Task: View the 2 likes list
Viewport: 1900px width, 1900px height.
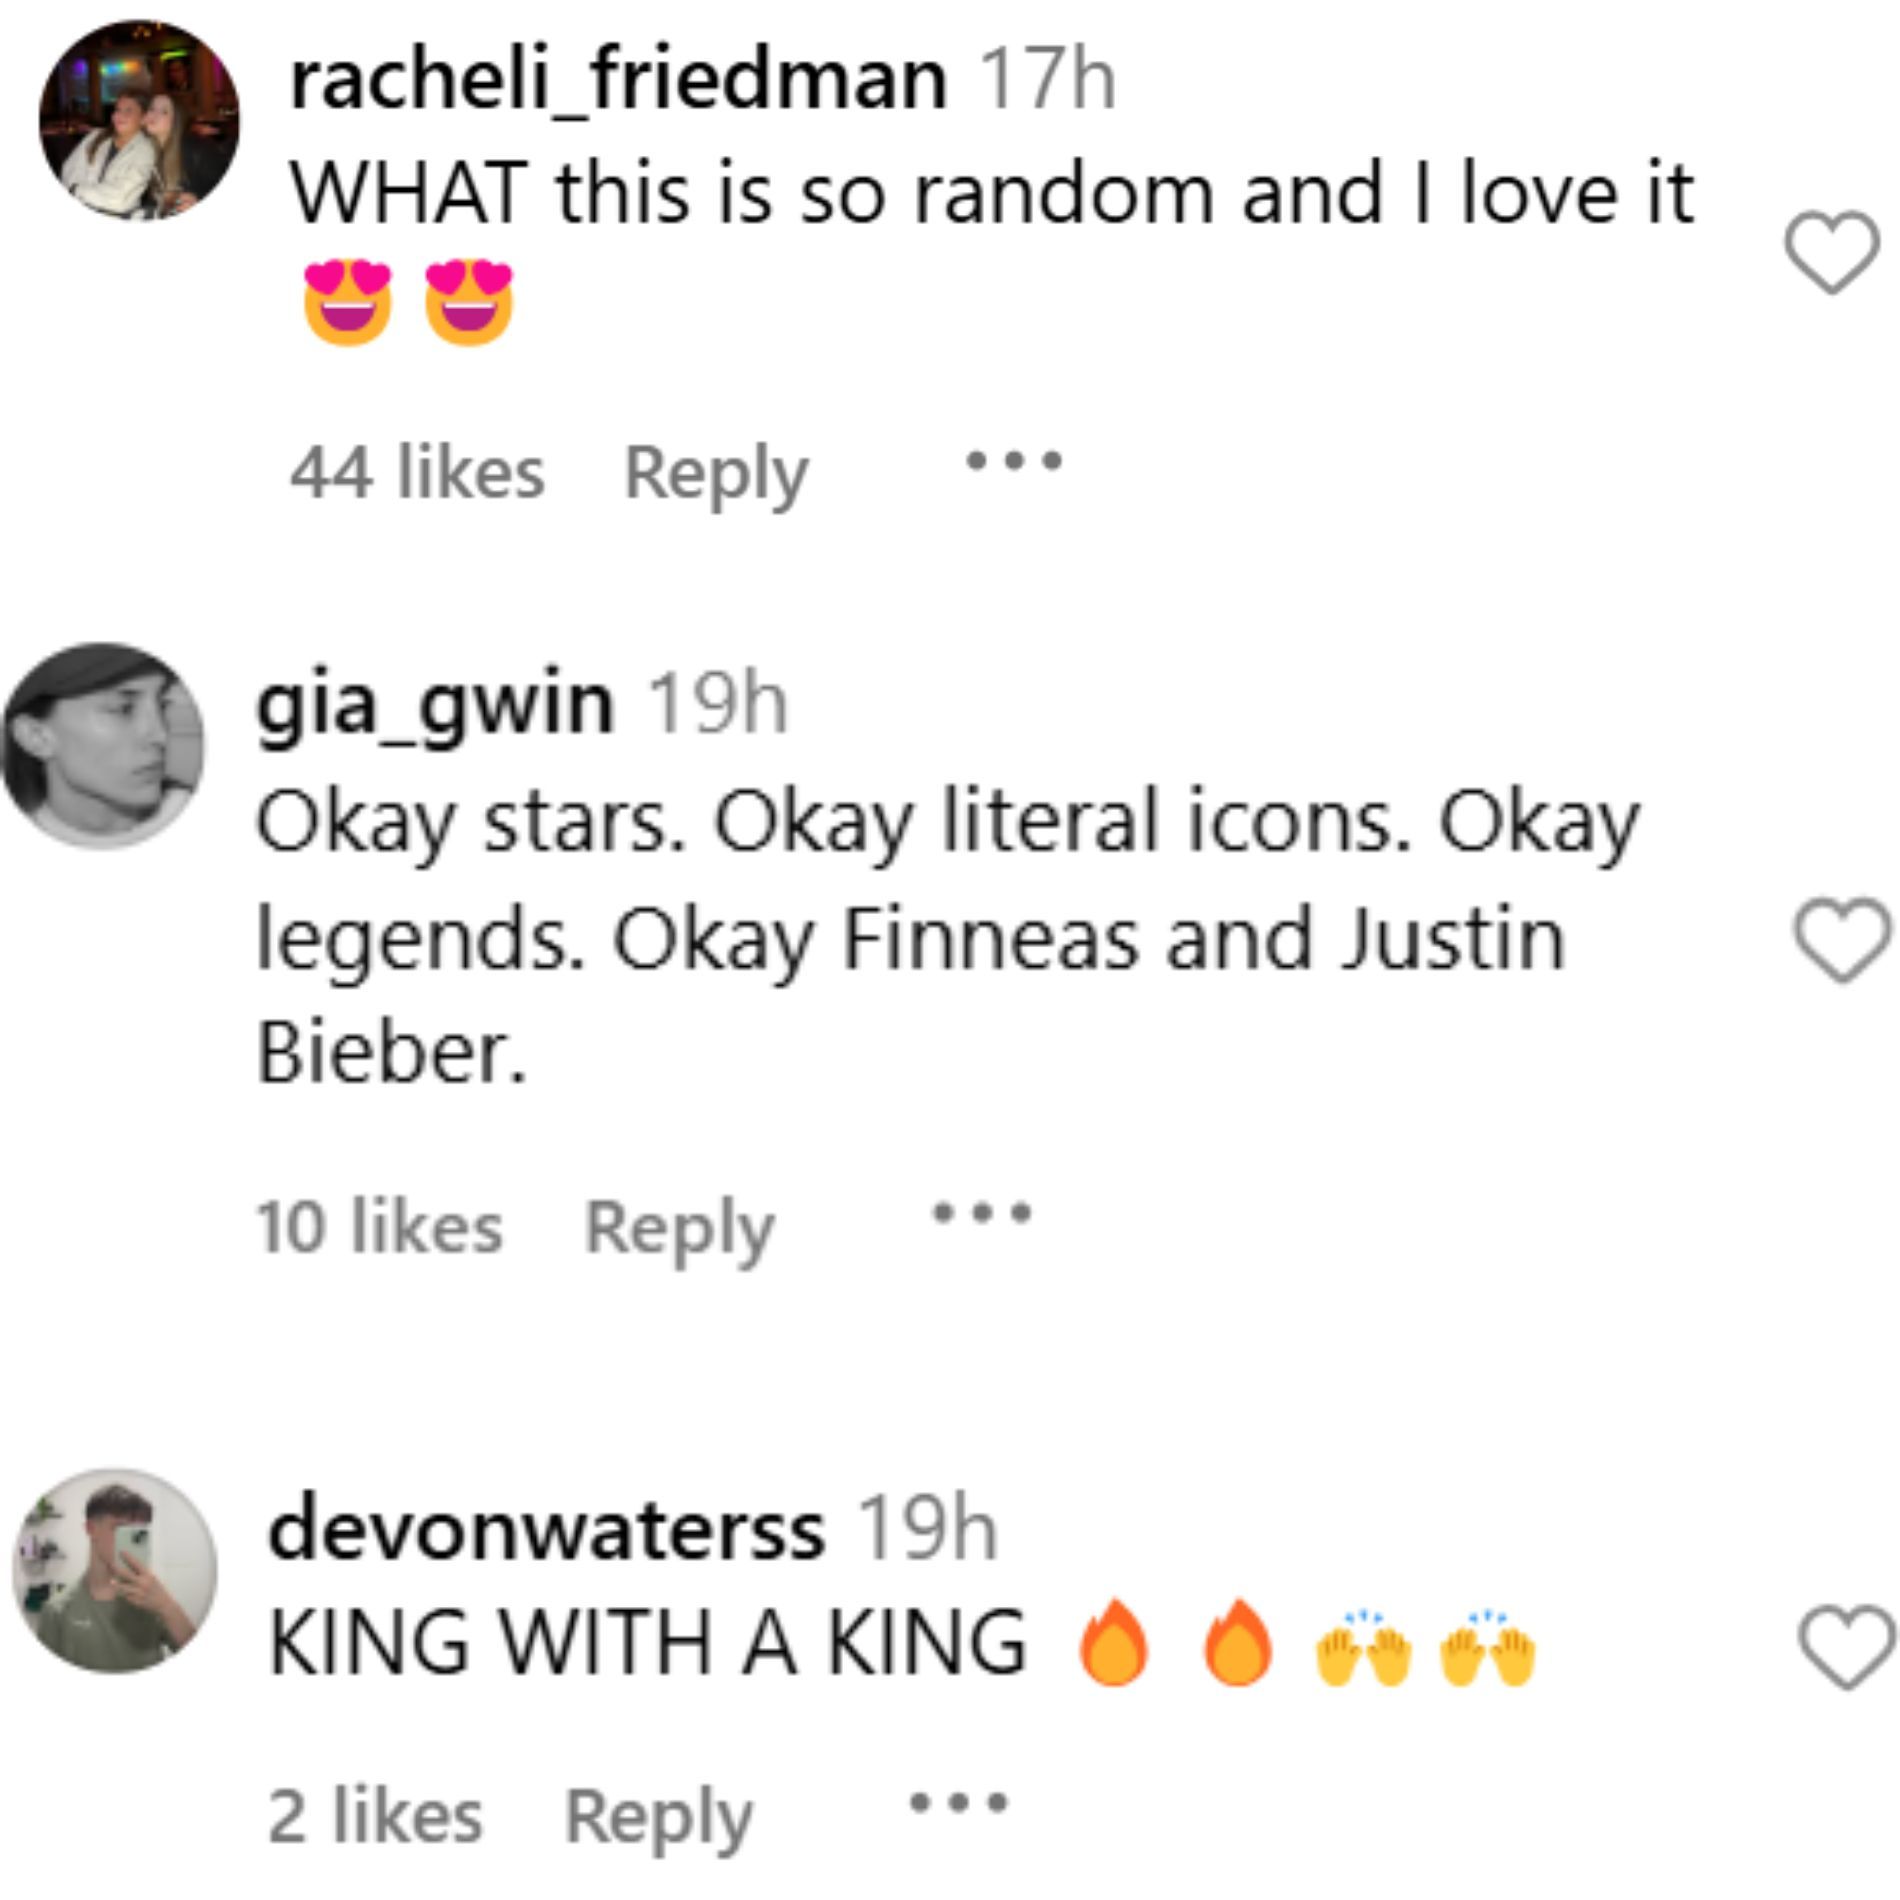Action: pyautogui.click(x=375, y=1816)
